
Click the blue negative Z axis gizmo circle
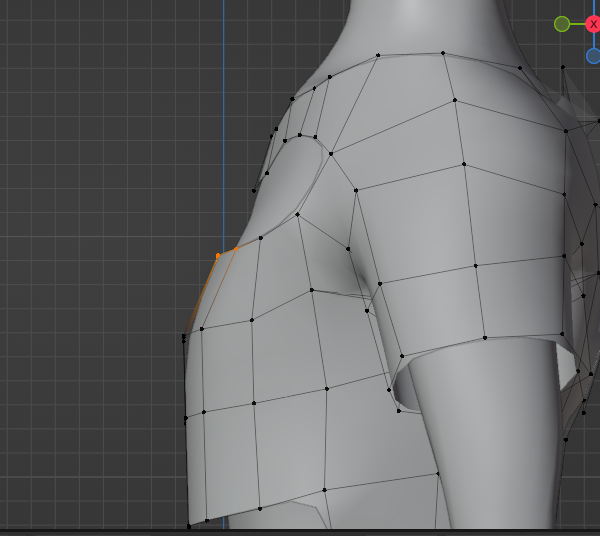(593, 56)
